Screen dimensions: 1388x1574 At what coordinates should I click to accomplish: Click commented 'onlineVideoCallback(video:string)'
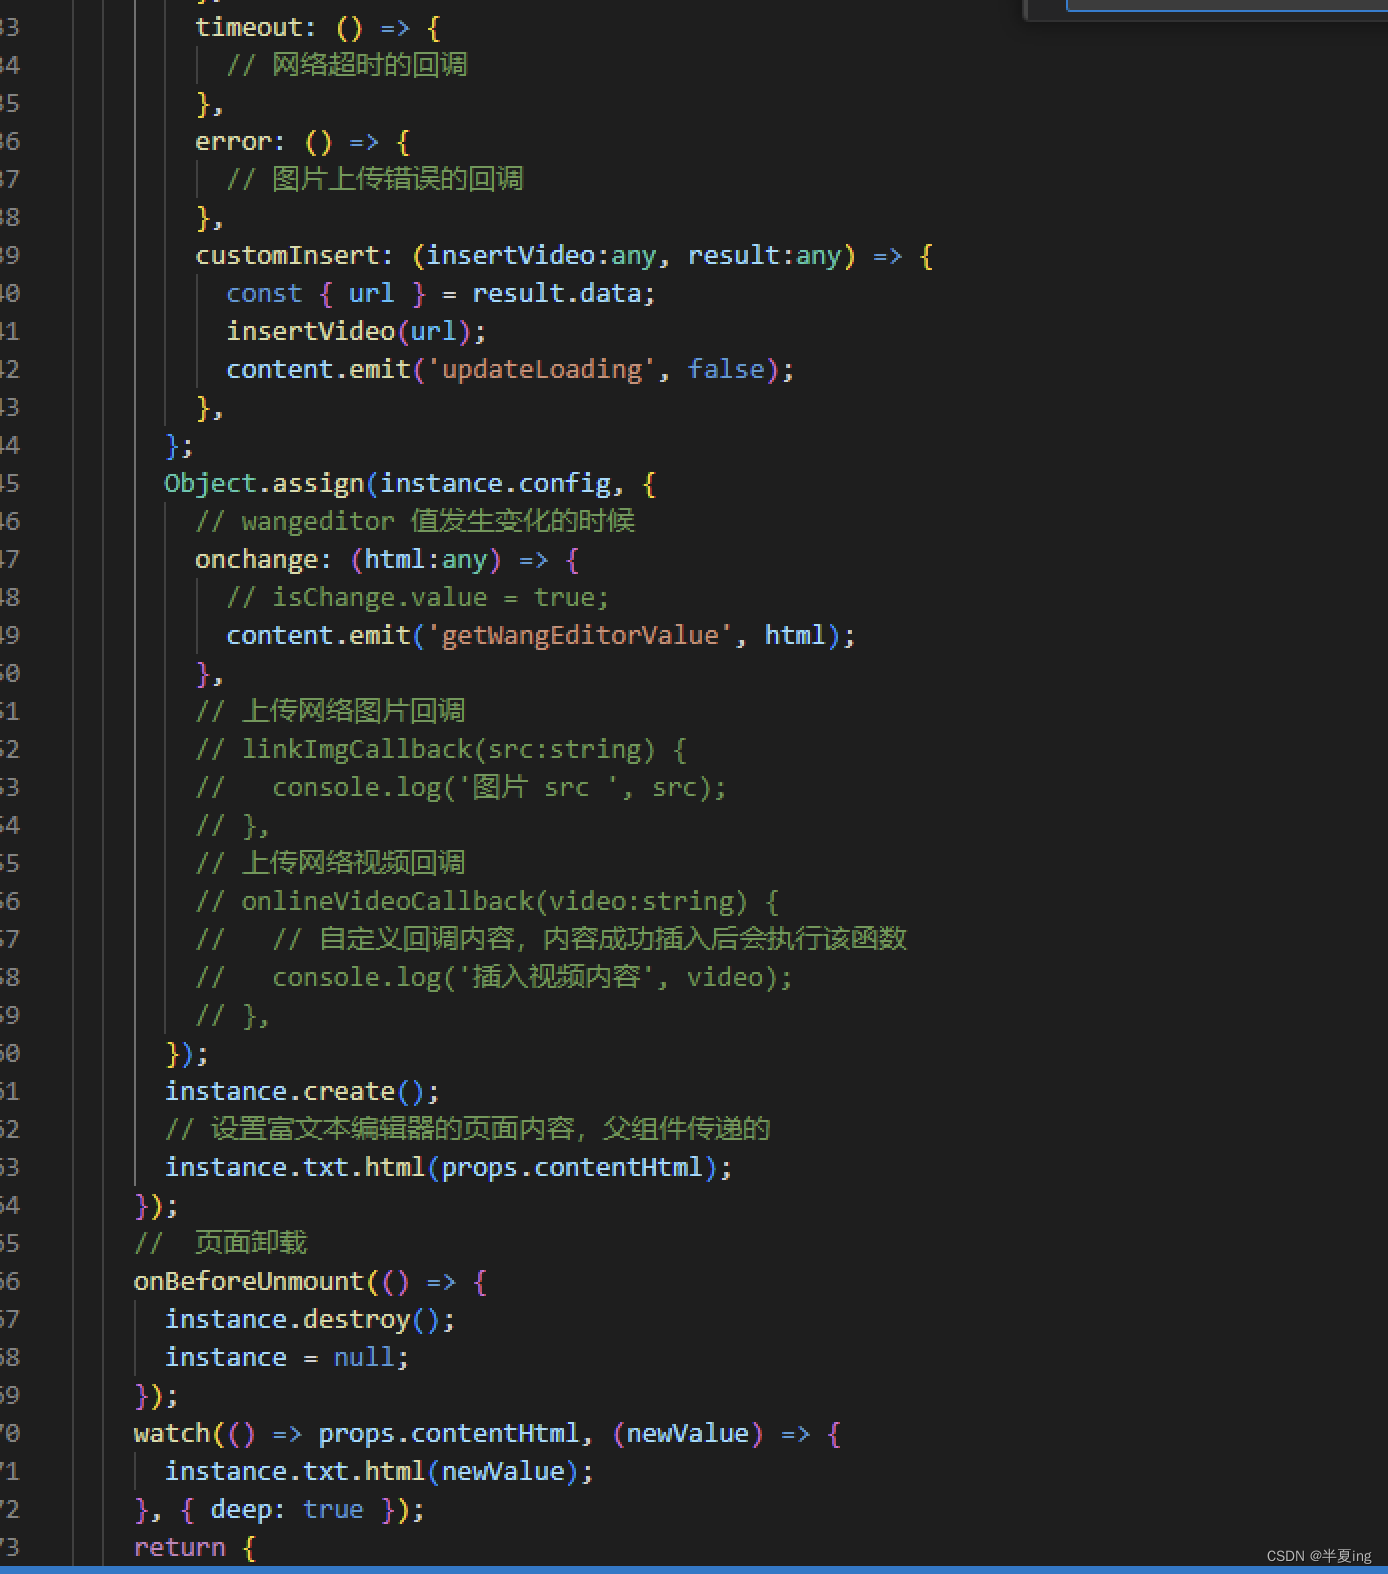(494, 901)
